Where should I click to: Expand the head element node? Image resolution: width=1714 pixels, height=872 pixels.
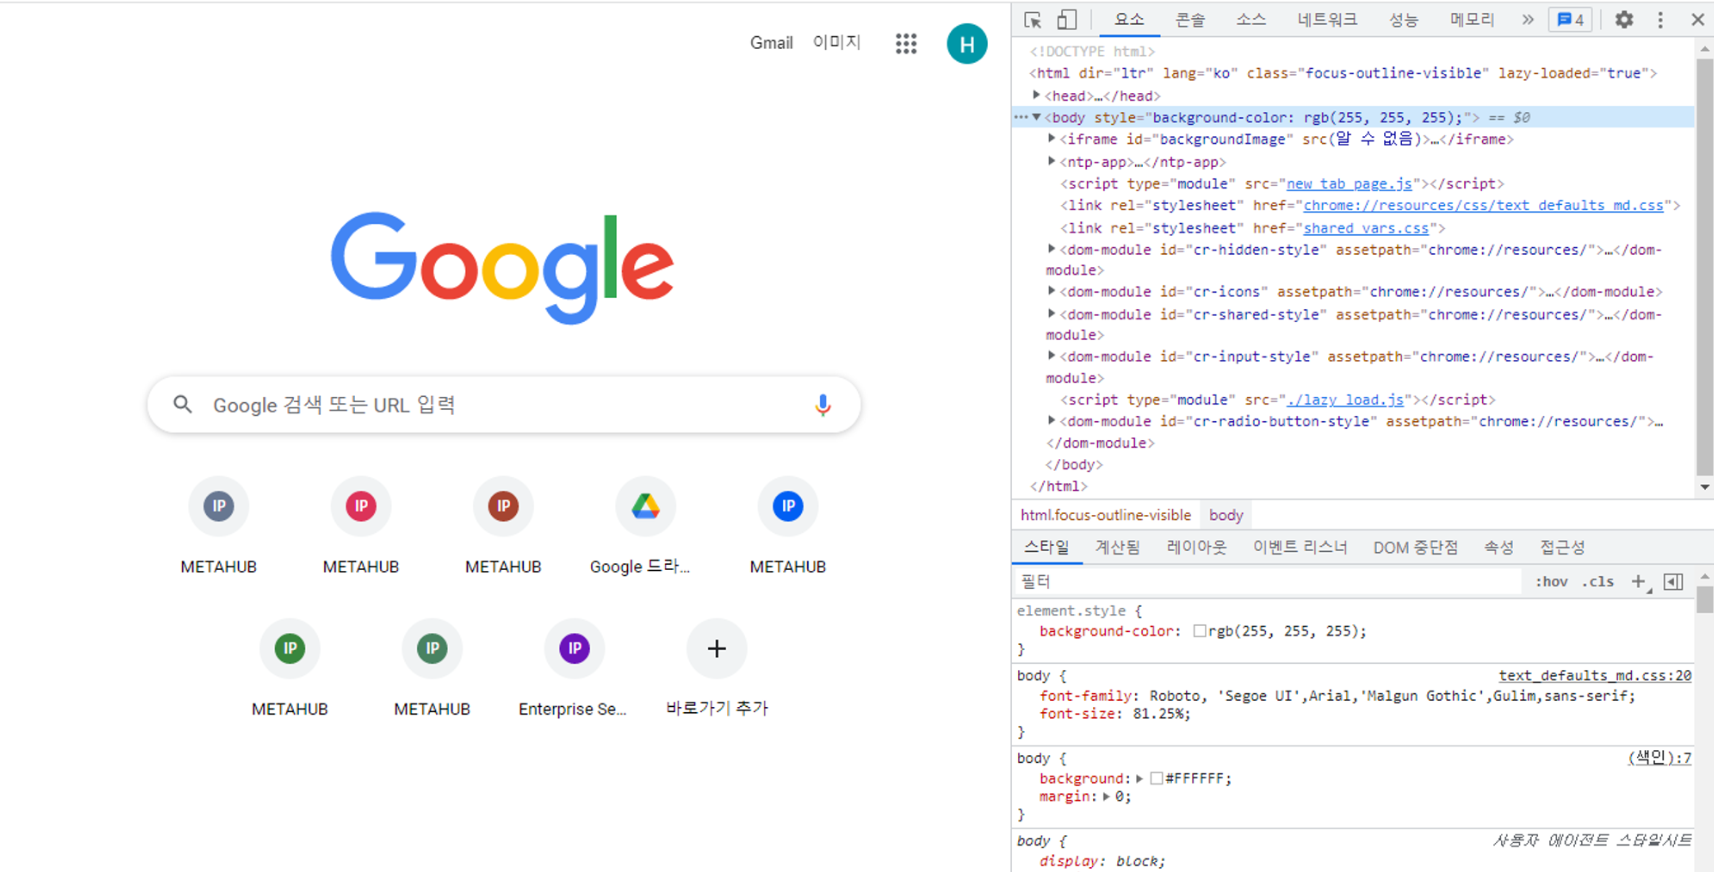point(1037,96)
